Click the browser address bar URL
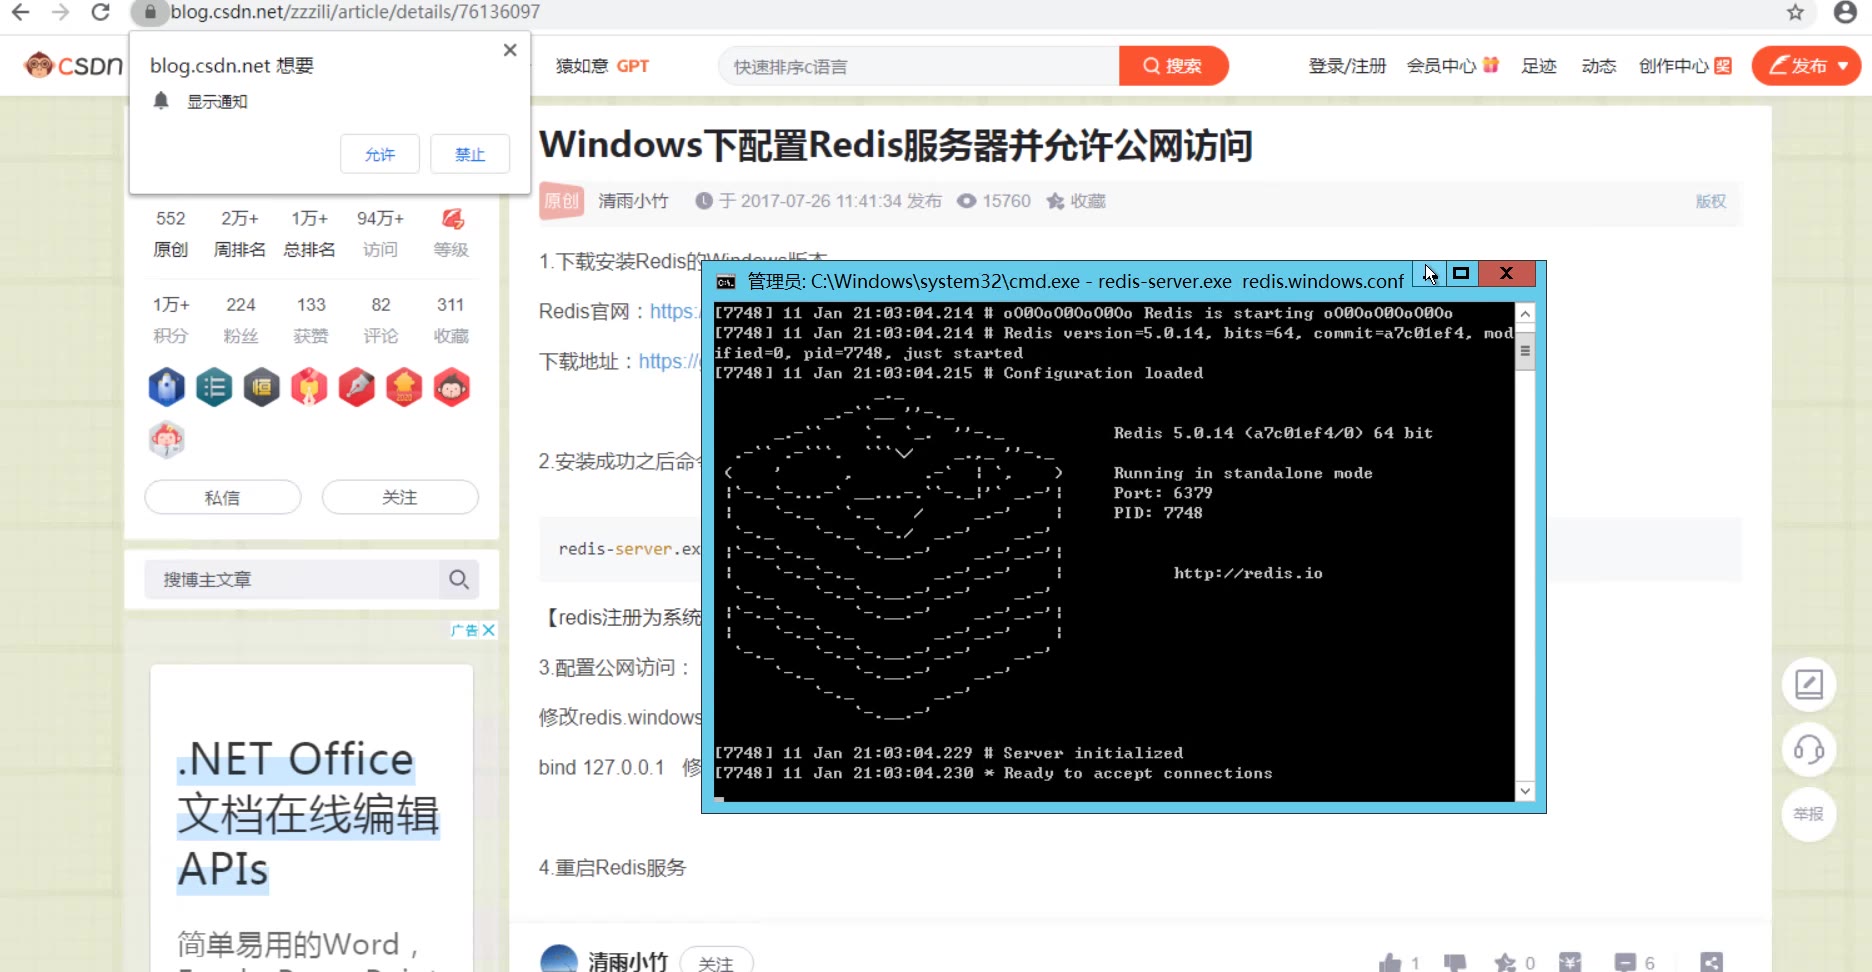The width and height of the screenshot is (1872, 972). pyautogui.click(x=355, y=12)
